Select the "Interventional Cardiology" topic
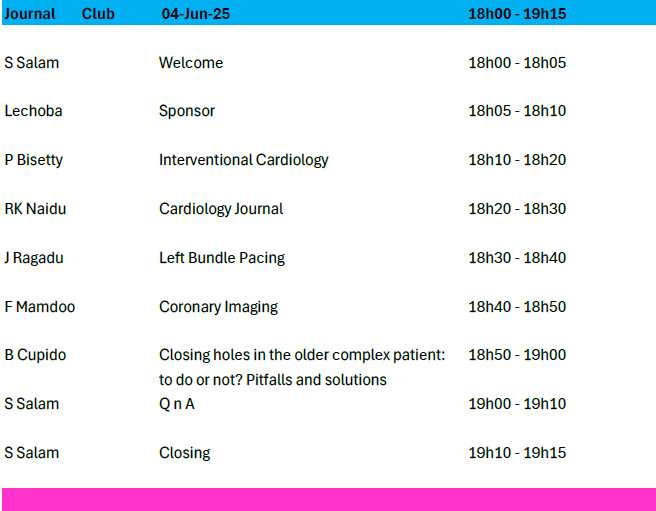Screen dimensions: 656x511 pos(243,160)
